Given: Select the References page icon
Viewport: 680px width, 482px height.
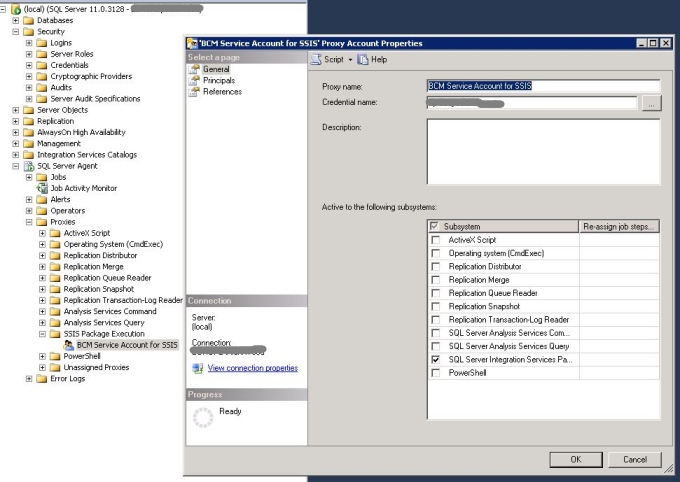Looking at the screenshot, I should tap(194, 92).
